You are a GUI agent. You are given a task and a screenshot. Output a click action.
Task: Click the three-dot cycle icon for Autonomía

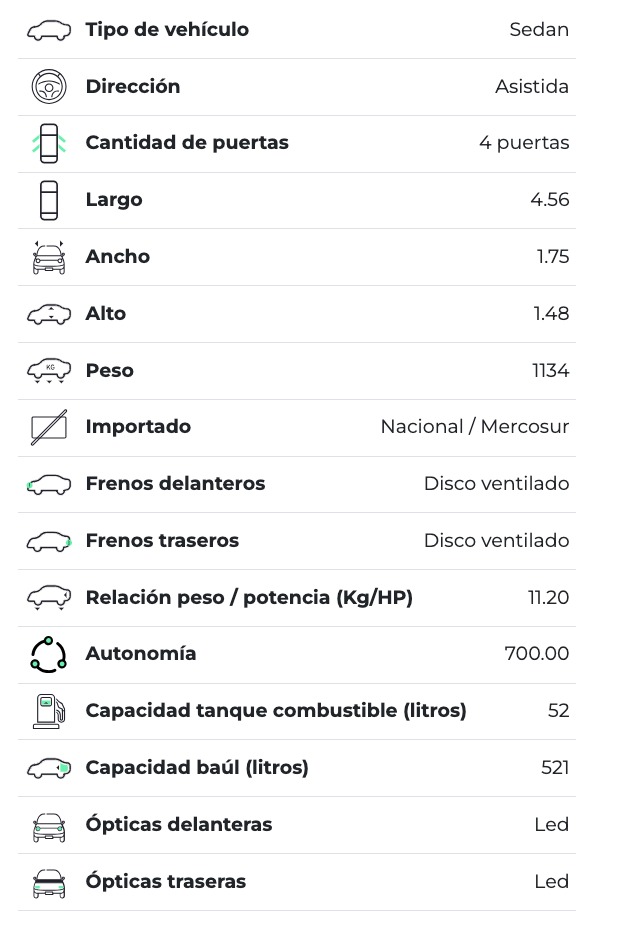click(48, 654)
